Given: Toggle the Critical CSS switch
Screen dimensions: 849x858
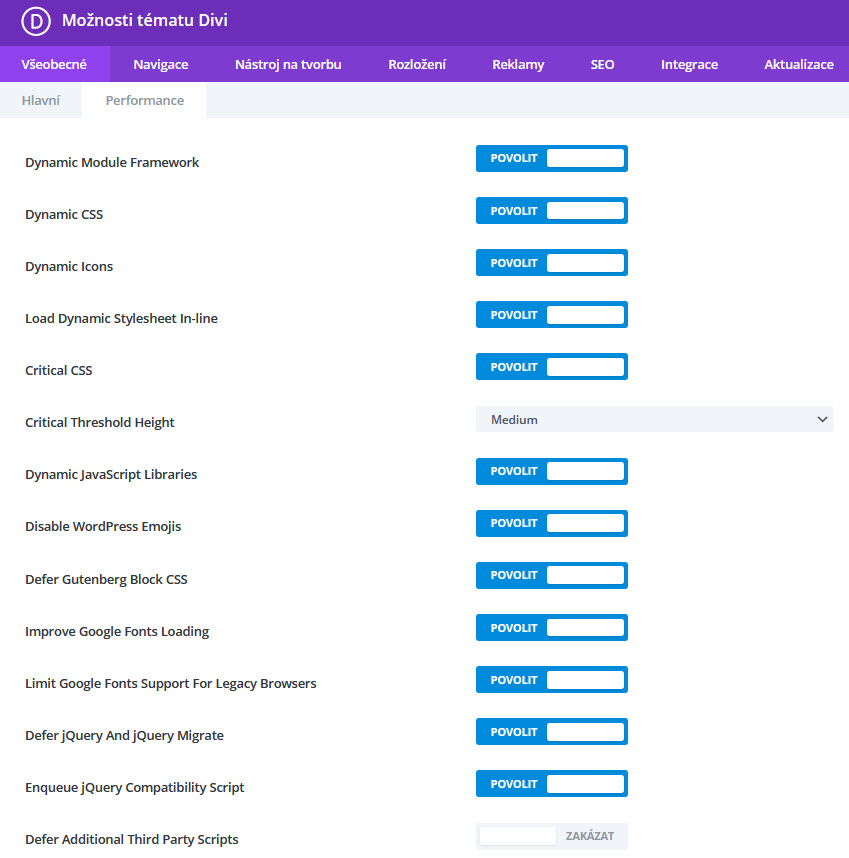Looking at the screenshot, I should click(551, 367).
